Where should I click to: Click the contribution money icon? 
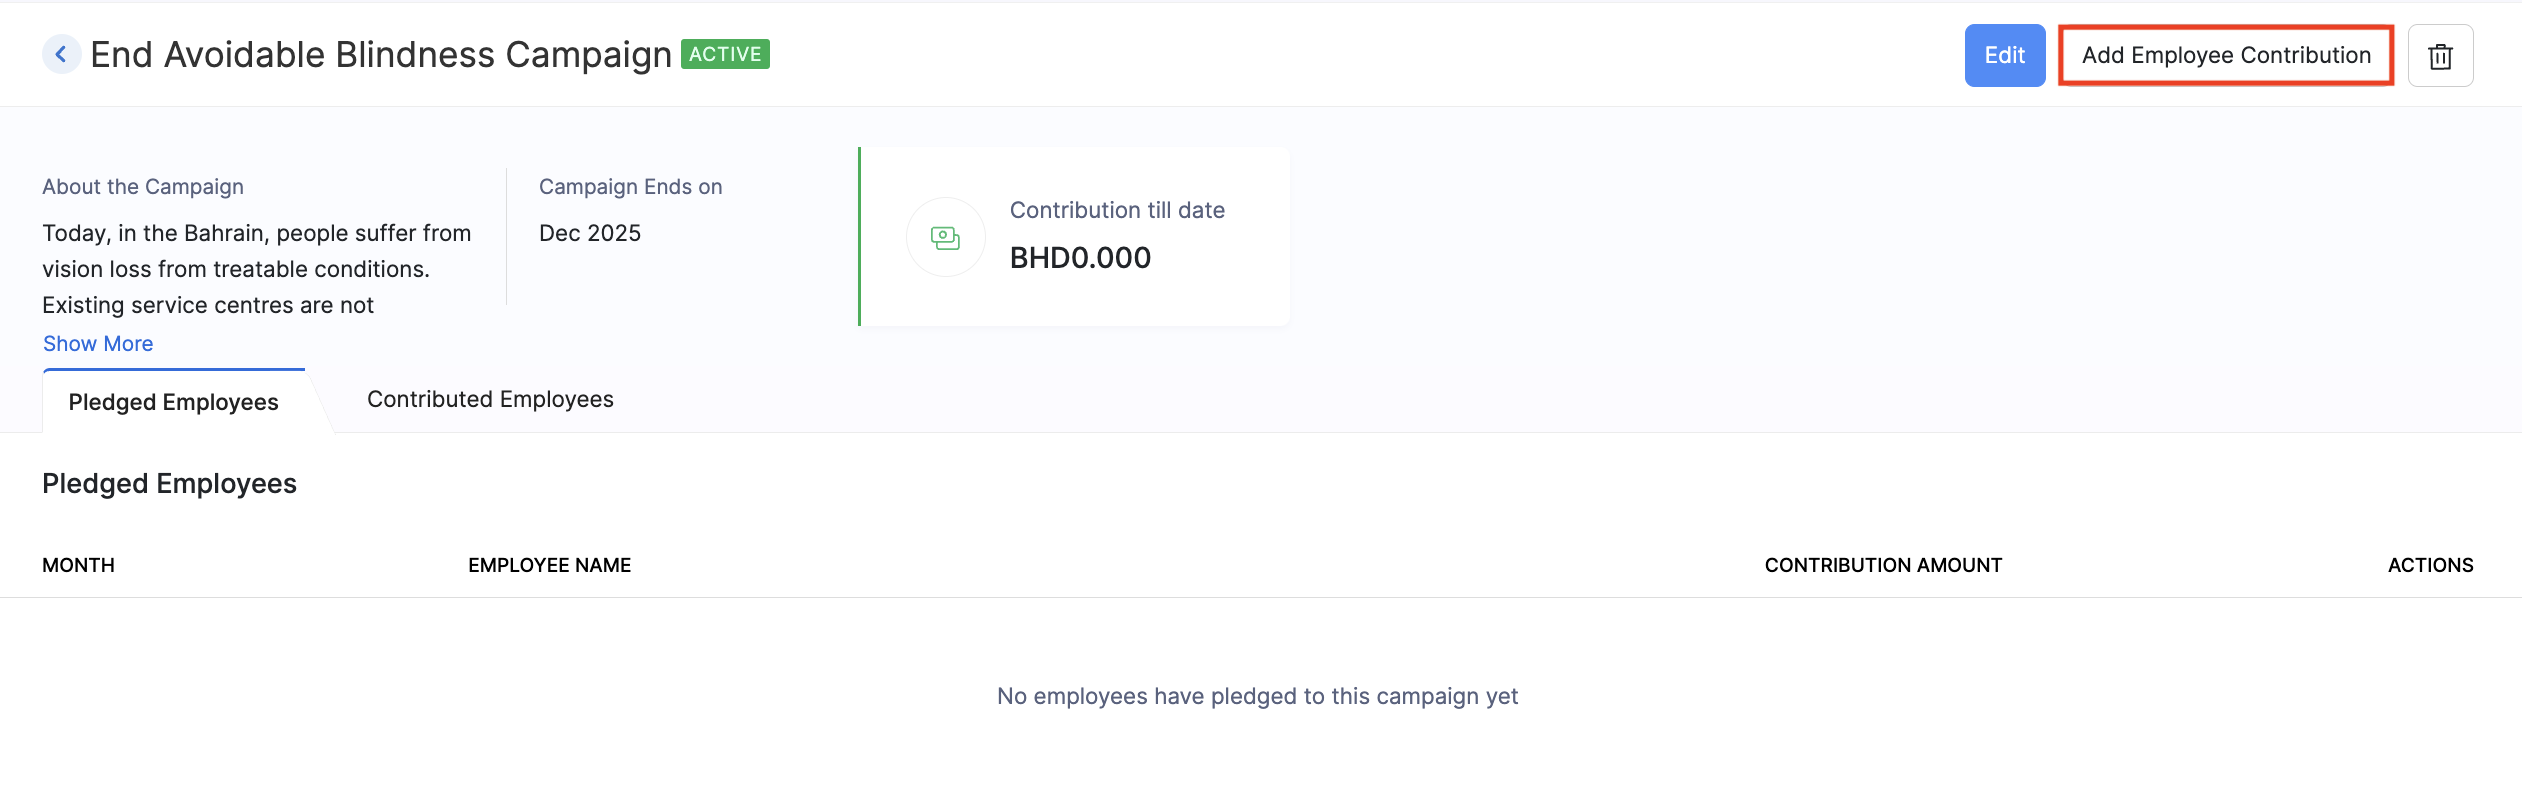point(945,237)
